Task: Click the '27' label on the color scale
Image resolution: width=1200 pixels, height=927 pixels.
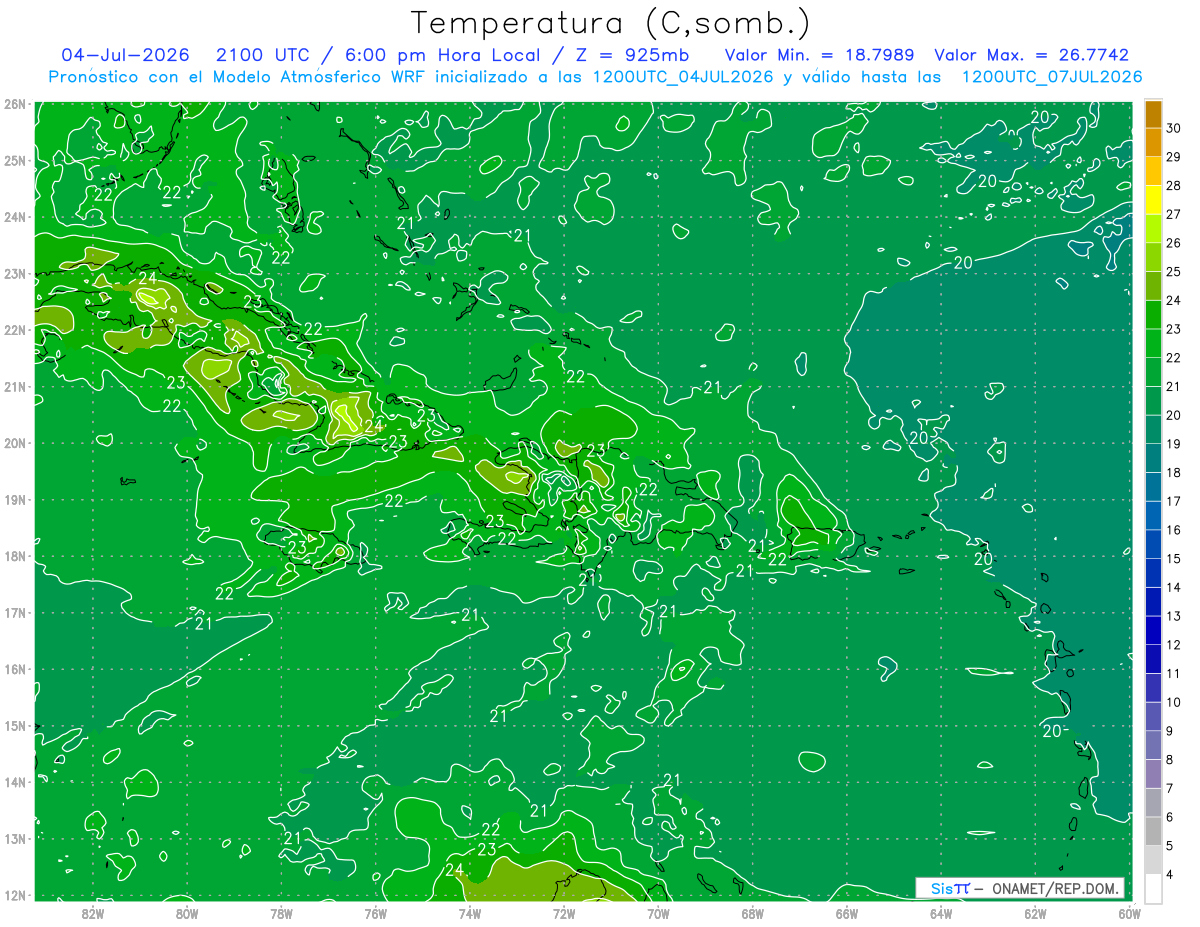Action: click(1173, 214)
